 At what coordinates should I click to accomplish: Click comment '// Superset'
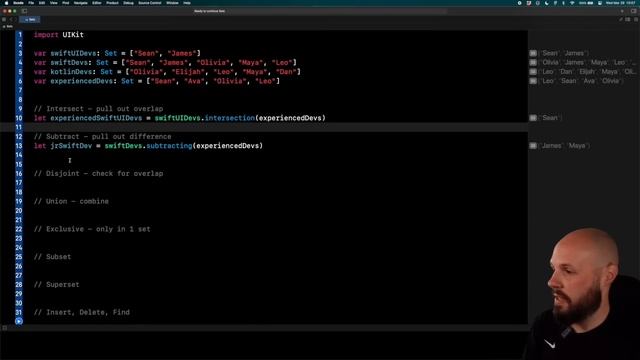[x=56, y=284]
